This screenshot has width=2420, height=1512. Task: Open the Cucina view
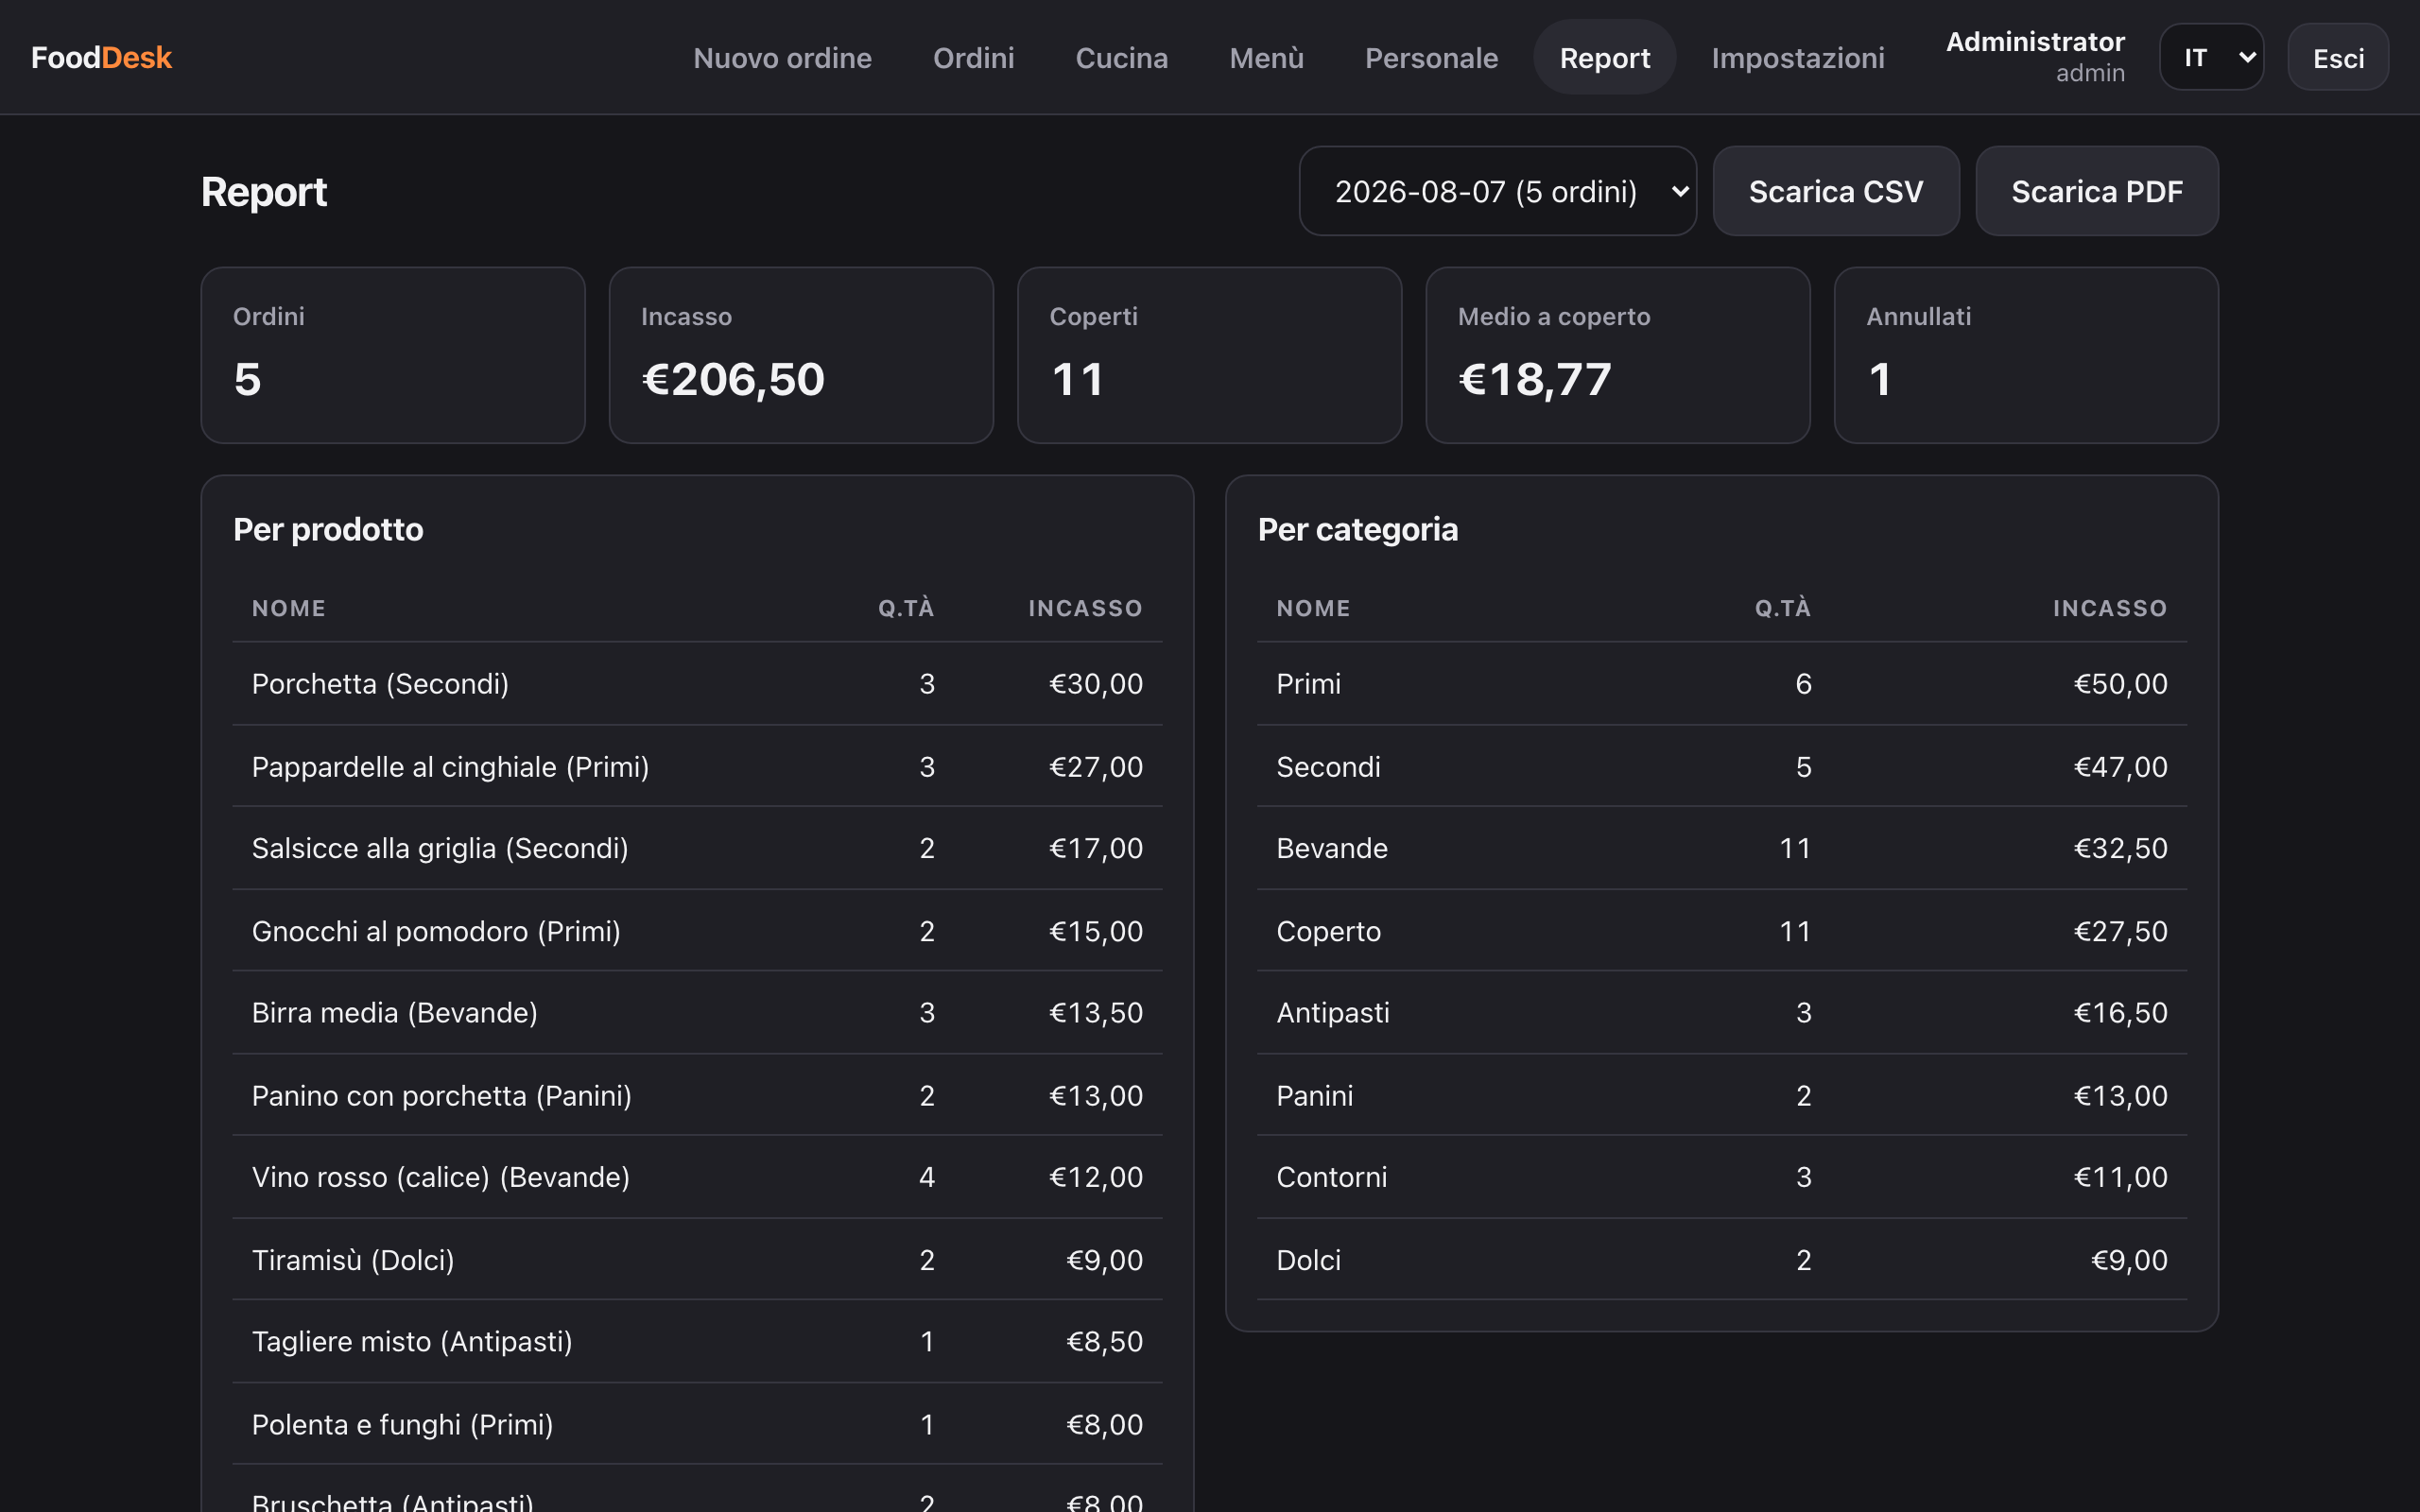1121,57
